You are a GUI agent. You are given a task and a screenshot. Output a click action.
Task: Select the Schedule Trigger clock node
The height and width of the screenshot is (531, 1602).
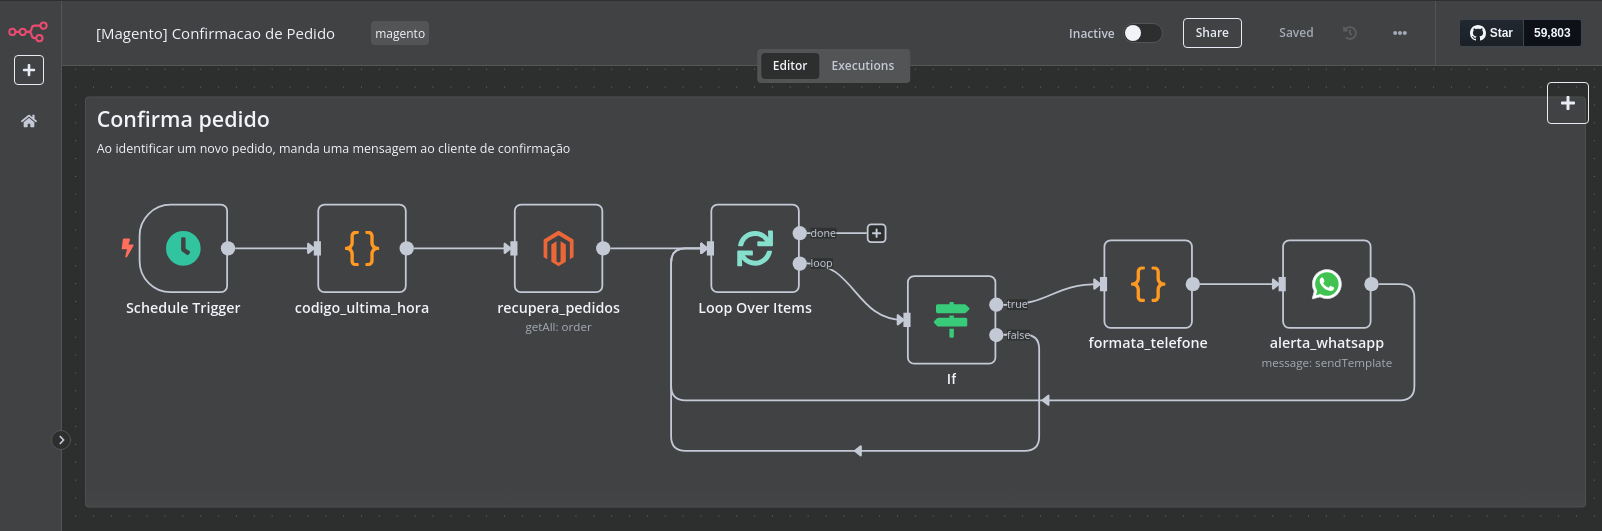pos(183,248)
